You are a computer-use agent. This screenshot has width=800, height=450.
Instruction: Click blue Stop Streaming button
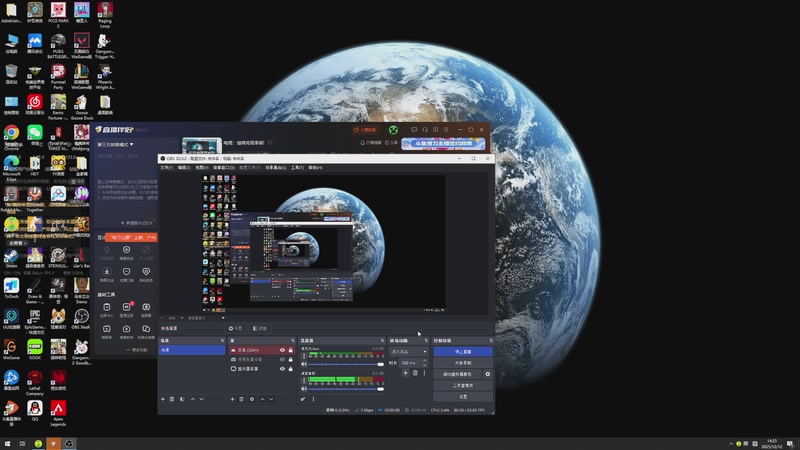(463, 352)
